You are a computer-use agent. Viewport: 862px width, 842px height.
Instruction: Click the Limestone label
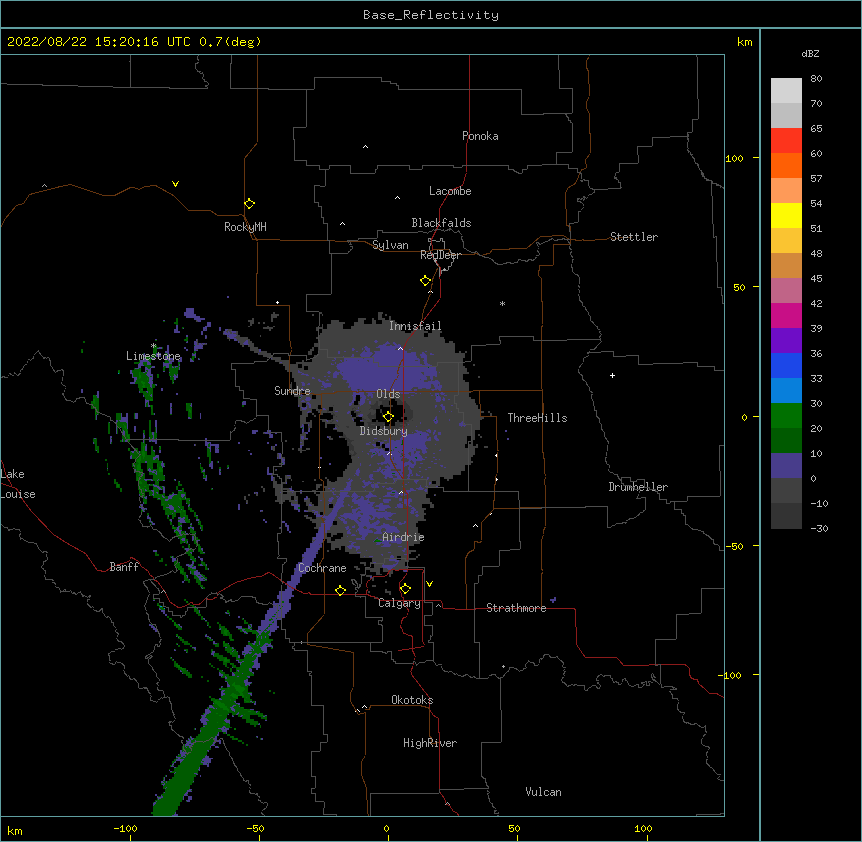[x=153, y=356]
